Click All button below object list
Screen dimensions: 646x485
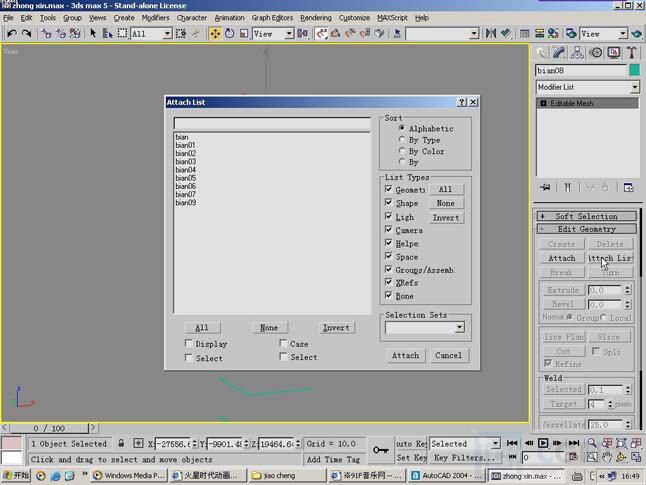click(x=202, y=328)
